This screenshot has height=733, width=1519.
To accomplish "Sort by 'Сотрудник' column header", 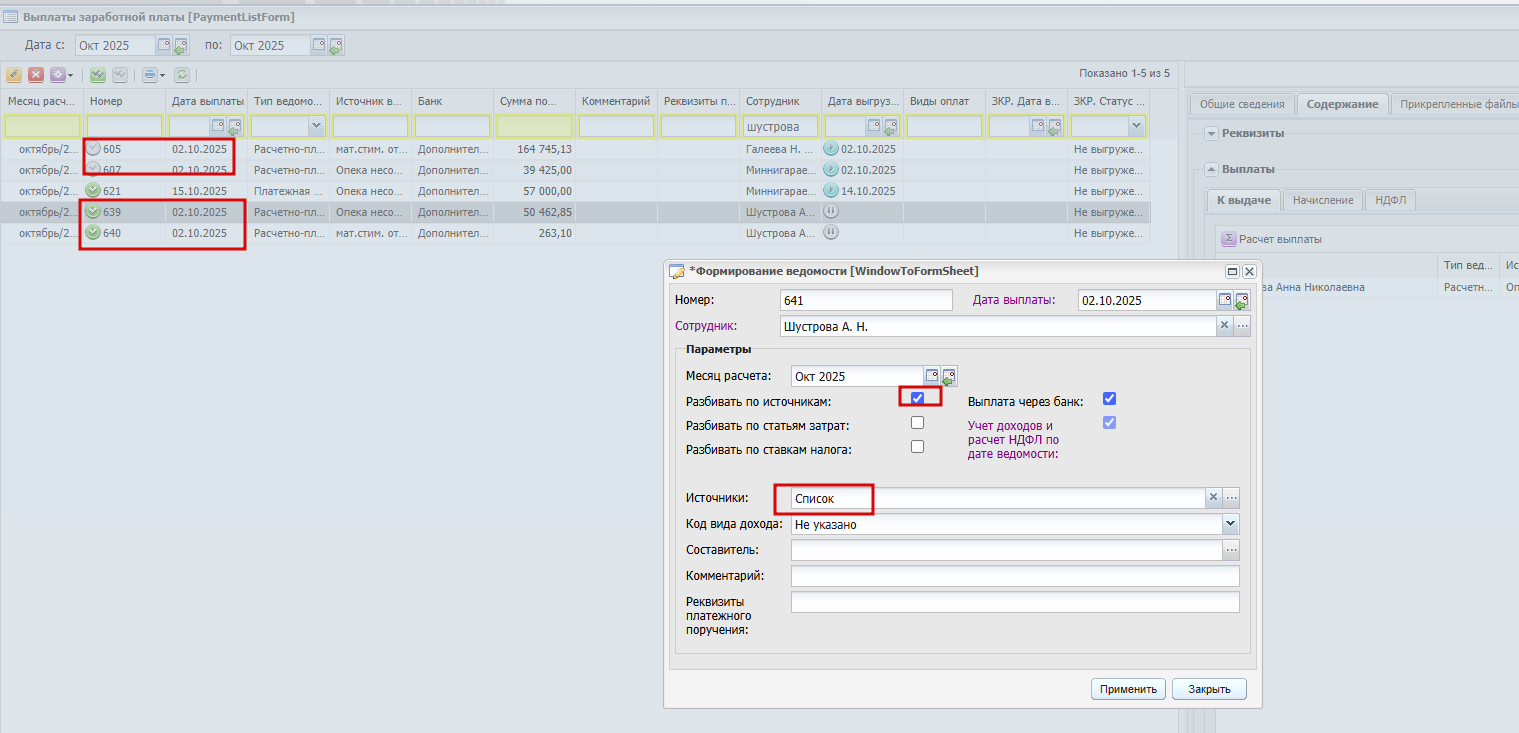I will [x=781, y=101].
